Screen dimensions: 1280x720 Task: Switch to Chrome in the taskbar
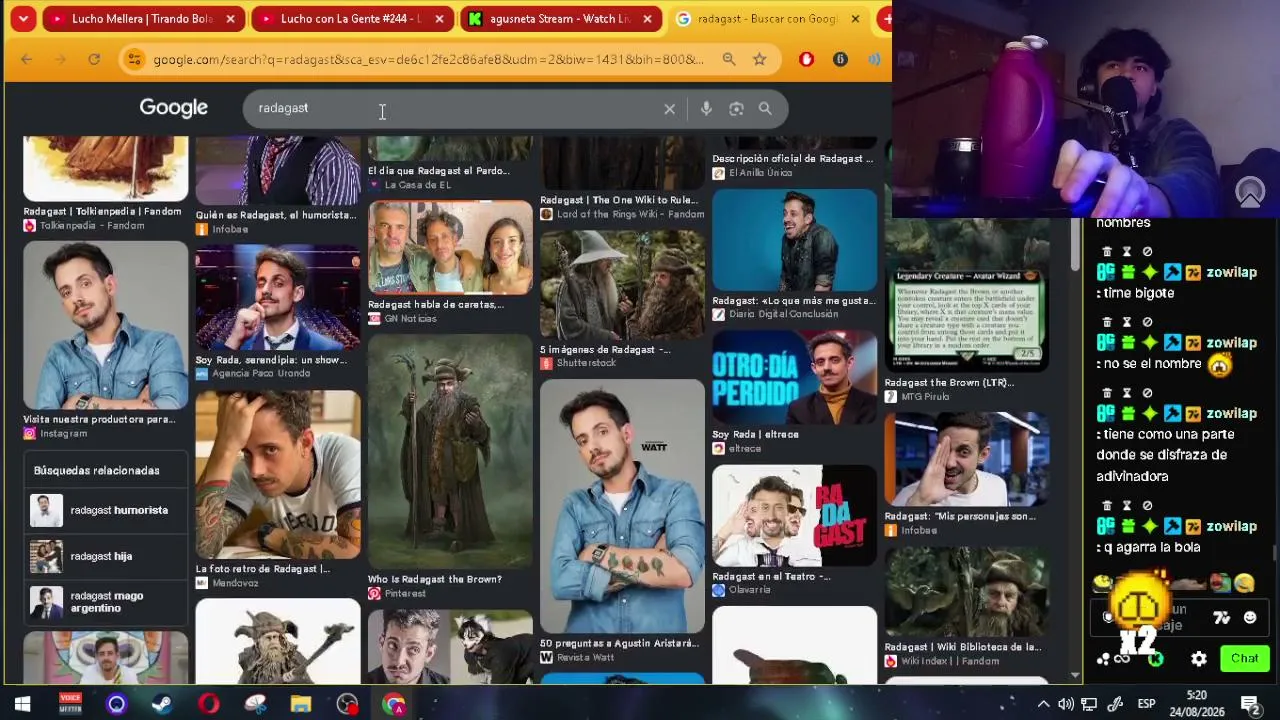394,704
